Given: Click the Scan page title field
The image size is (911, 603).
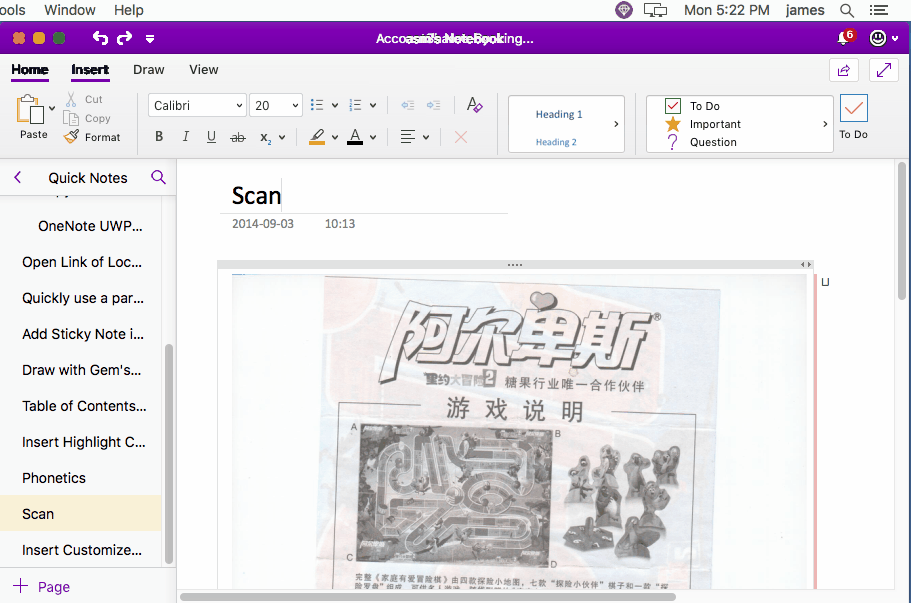Looking at the screenshot, I should click(x=364, y=196).
